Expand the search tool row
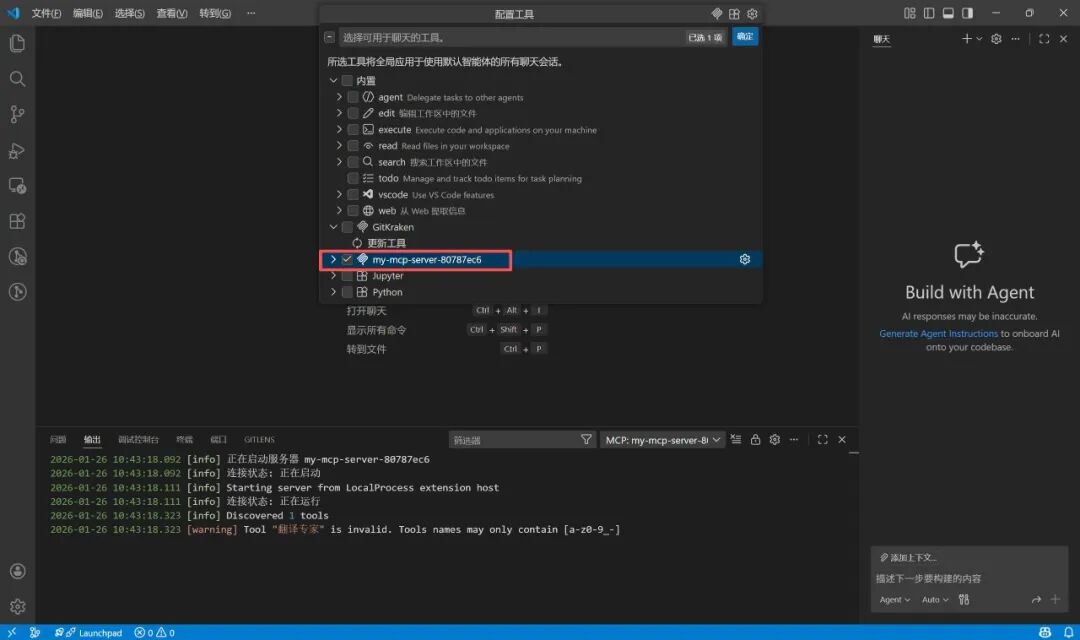 [x=339, y=162]
